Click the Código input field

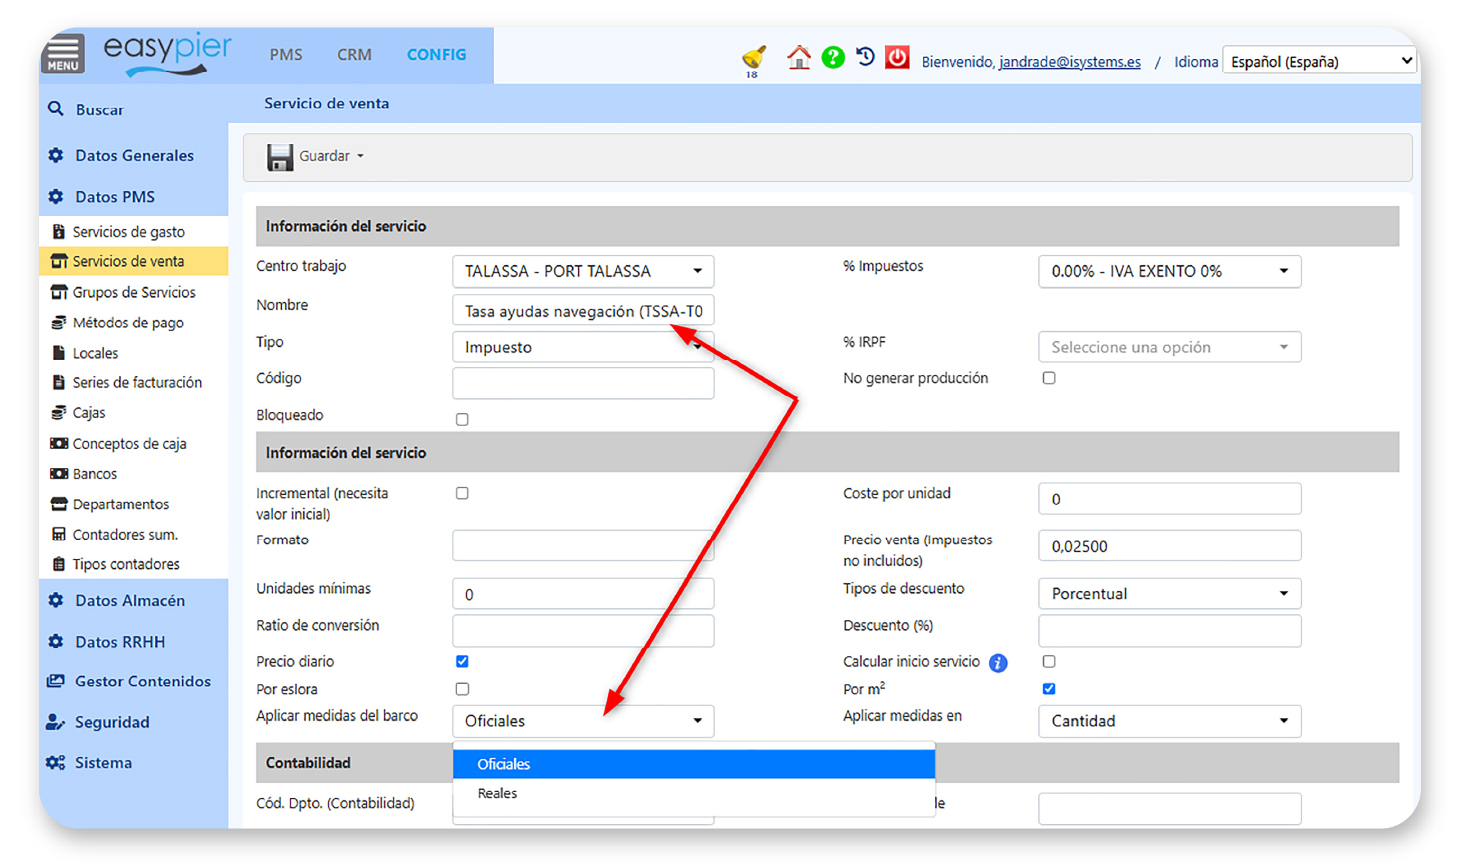(583, 383)
